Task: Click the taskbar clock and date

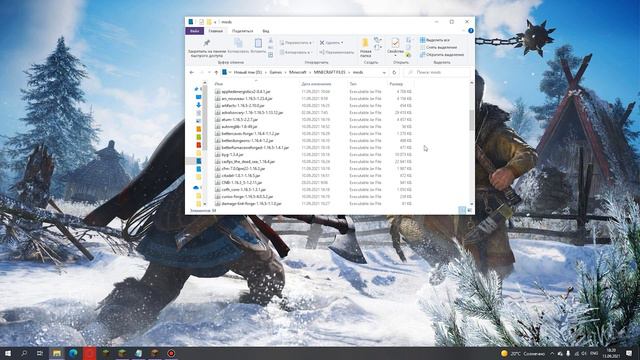Action: click(x=611, y=353)
